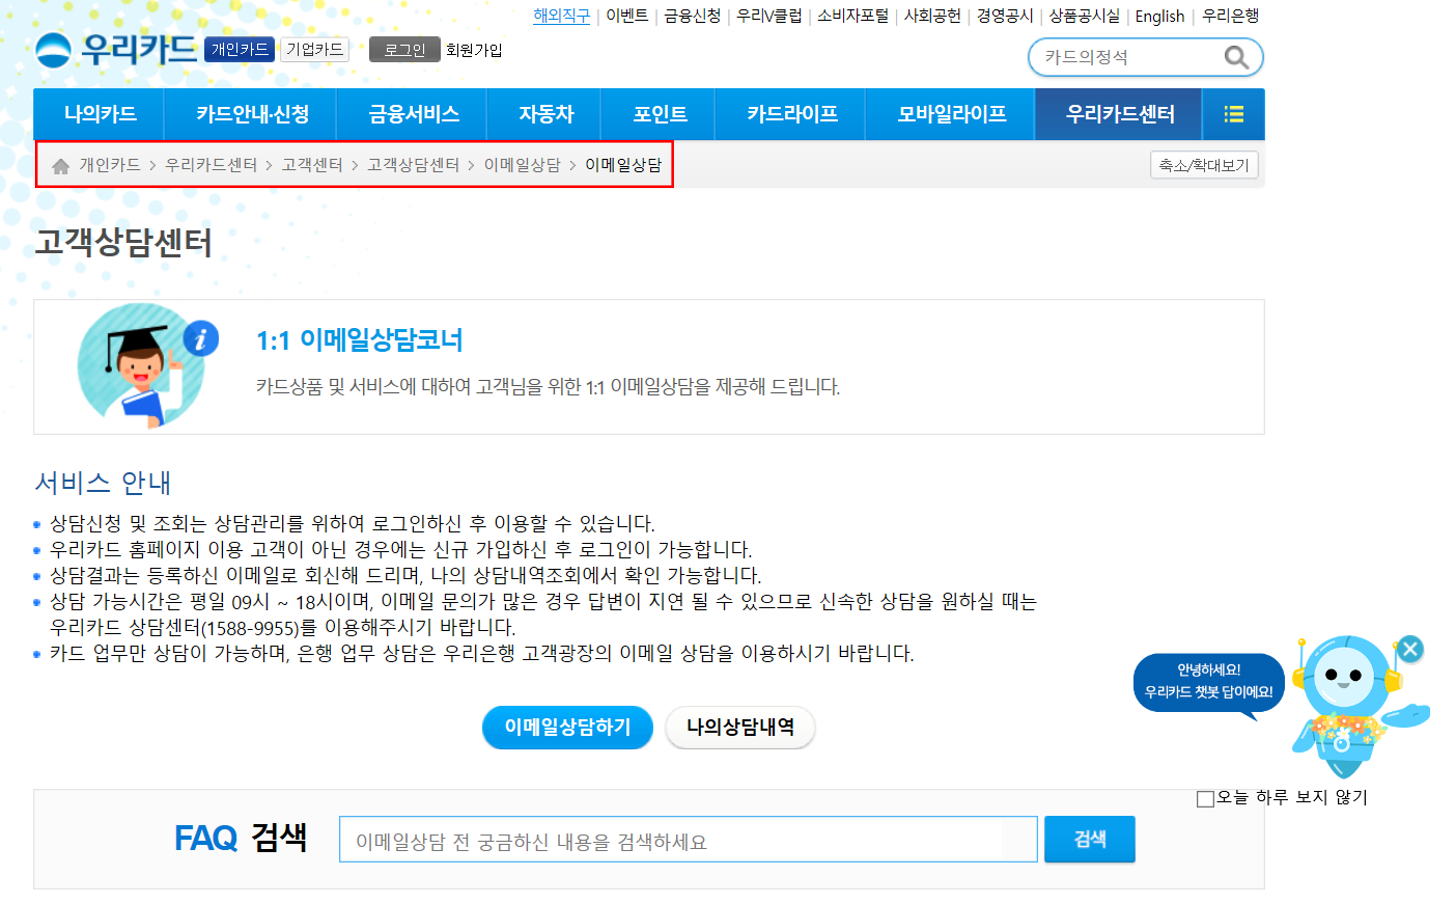Click the 나의상담내역 button
This screenshot has width=1456, height=903.
(740, 727)
